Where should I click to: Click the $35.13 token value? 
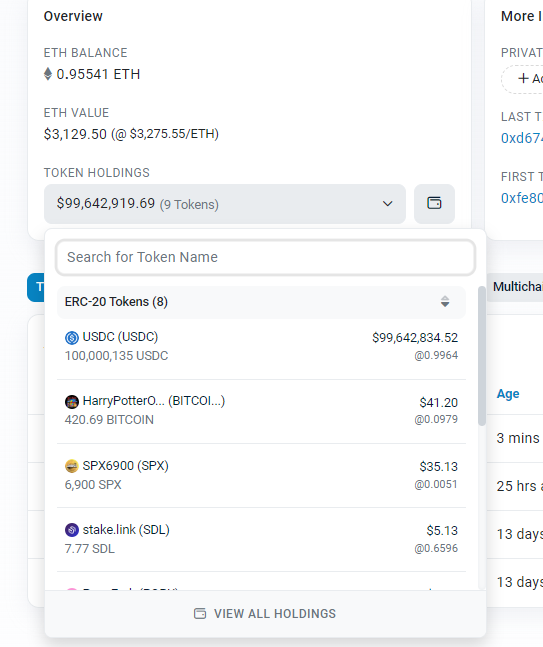439,467
